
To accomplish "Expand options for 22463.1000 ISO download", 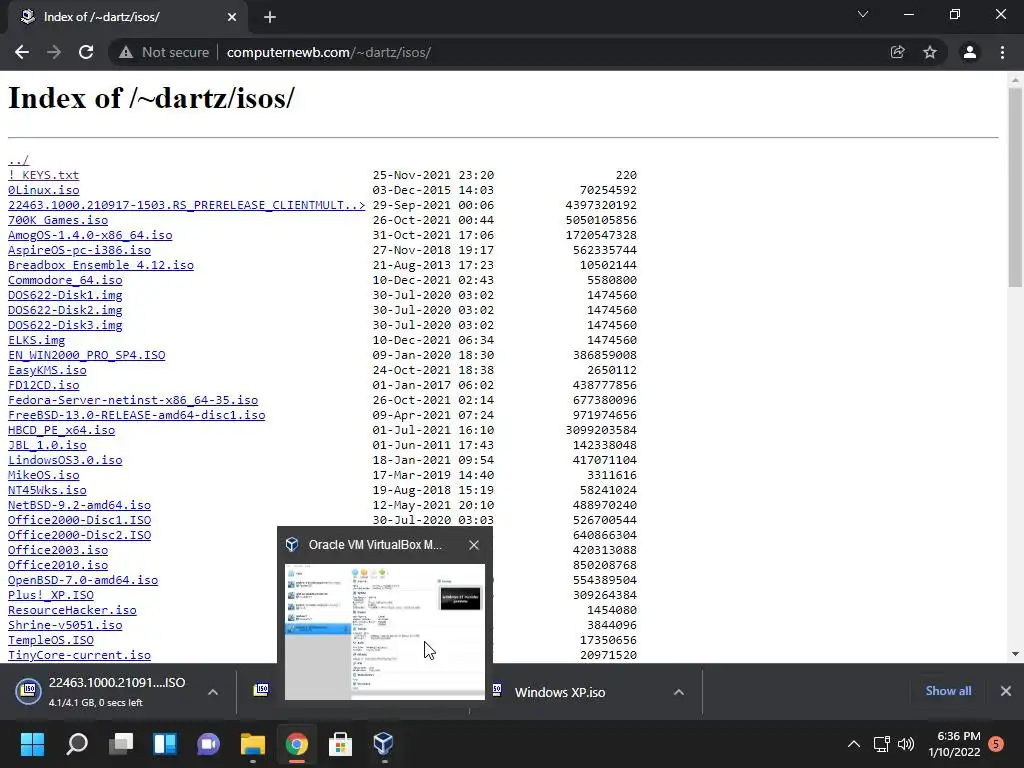I will pos(213,692).
